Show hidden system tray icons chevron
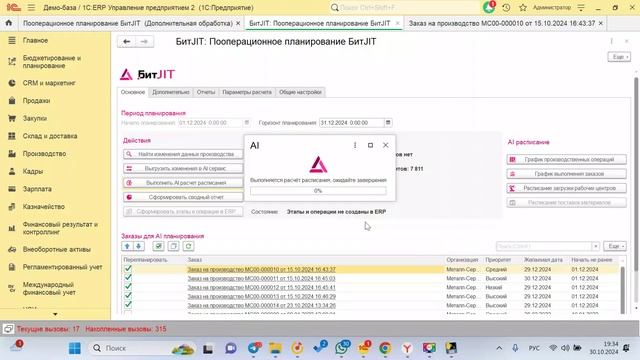The width and height of the screenshot is (640, 360). (x=499, y=348)
